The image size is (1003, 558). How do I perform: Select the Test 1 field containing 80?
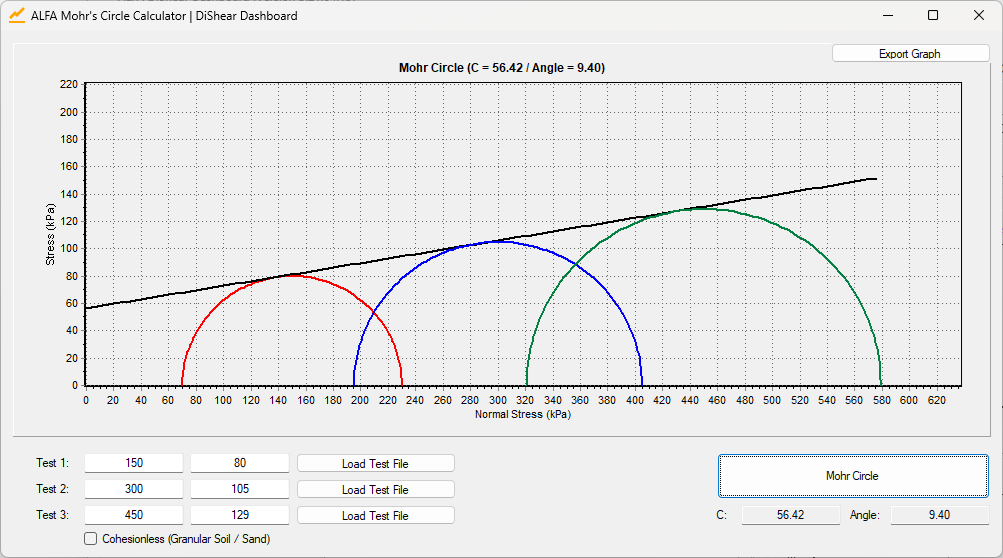tap(240, 464)
